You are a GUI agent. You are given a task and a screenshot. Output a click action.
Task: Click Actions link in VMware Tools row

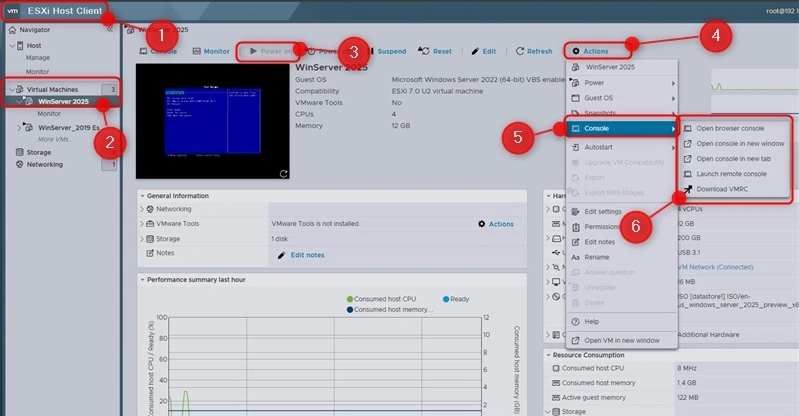click(496, 224)
